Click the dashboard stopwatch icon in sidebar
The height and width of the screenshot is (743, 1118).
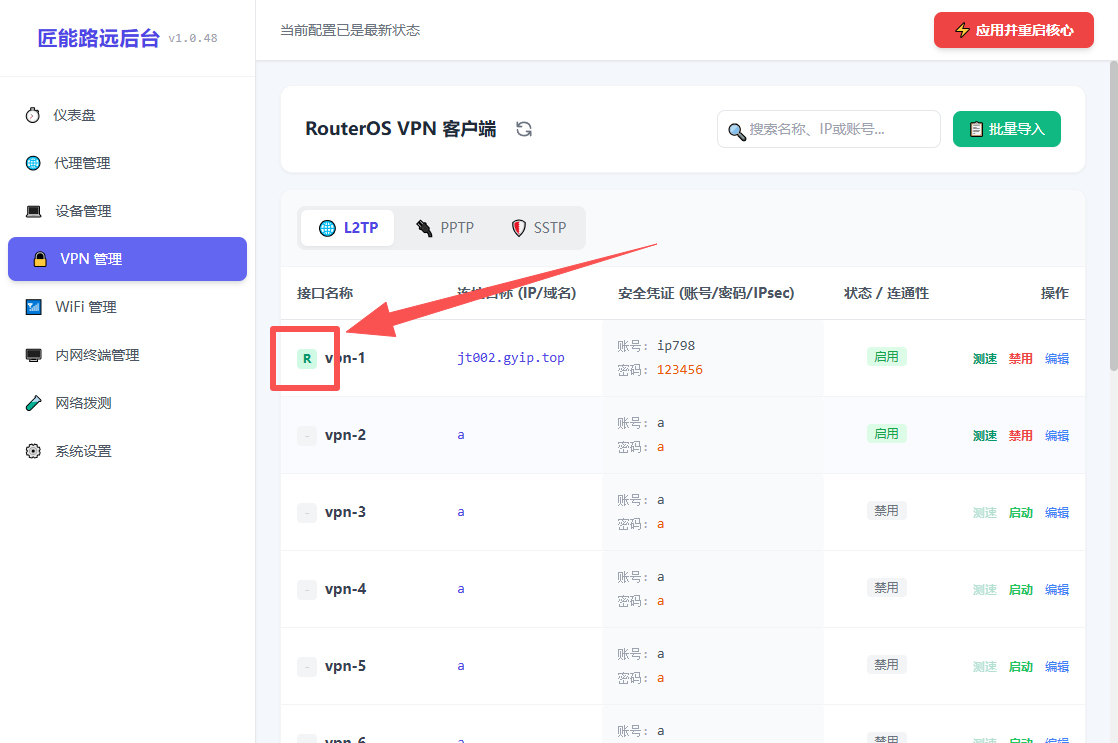tap(33, 115)
